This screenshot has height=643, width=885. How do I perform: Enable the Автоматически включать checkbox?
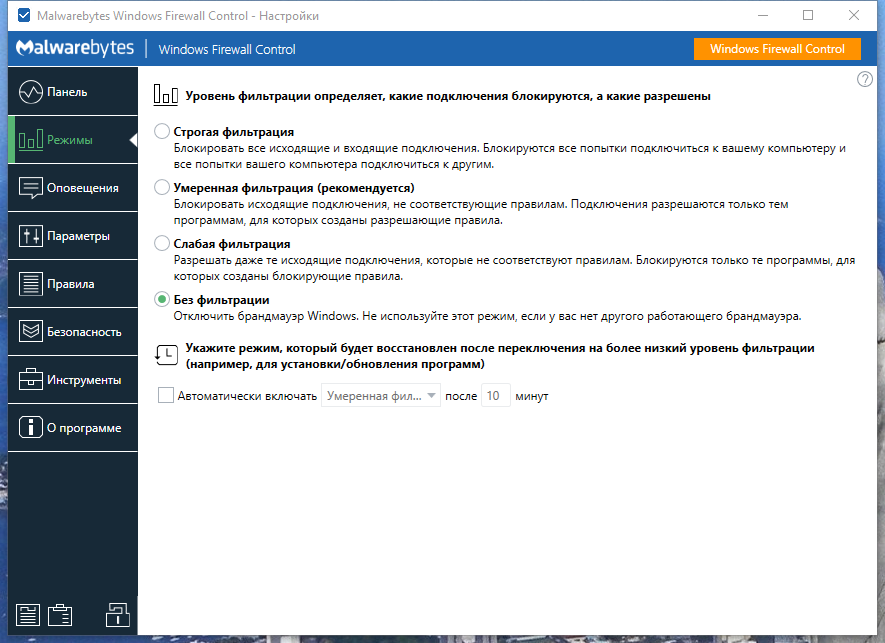pyautogui.click(x=166, y=395)
